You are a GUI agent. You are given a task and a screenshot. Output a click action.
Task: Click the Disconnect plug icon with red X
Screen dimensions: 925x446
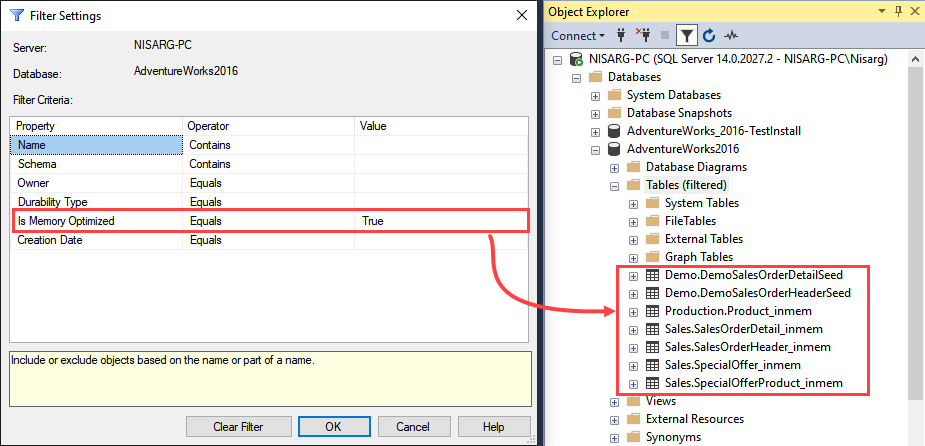(642, 36)
